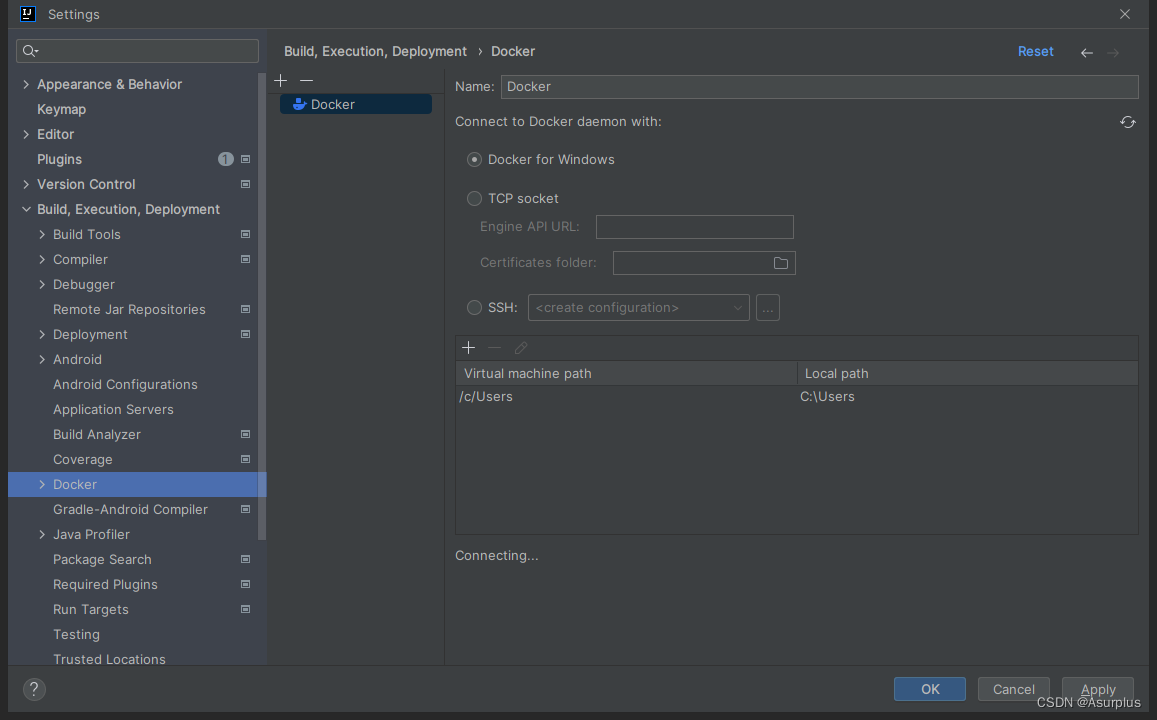Image resolution: width=1157 pixels, height=720 pixels.
Task: Click project-level icon next to Run Targets
Action: pyautogui.click(x=246, y=609)
